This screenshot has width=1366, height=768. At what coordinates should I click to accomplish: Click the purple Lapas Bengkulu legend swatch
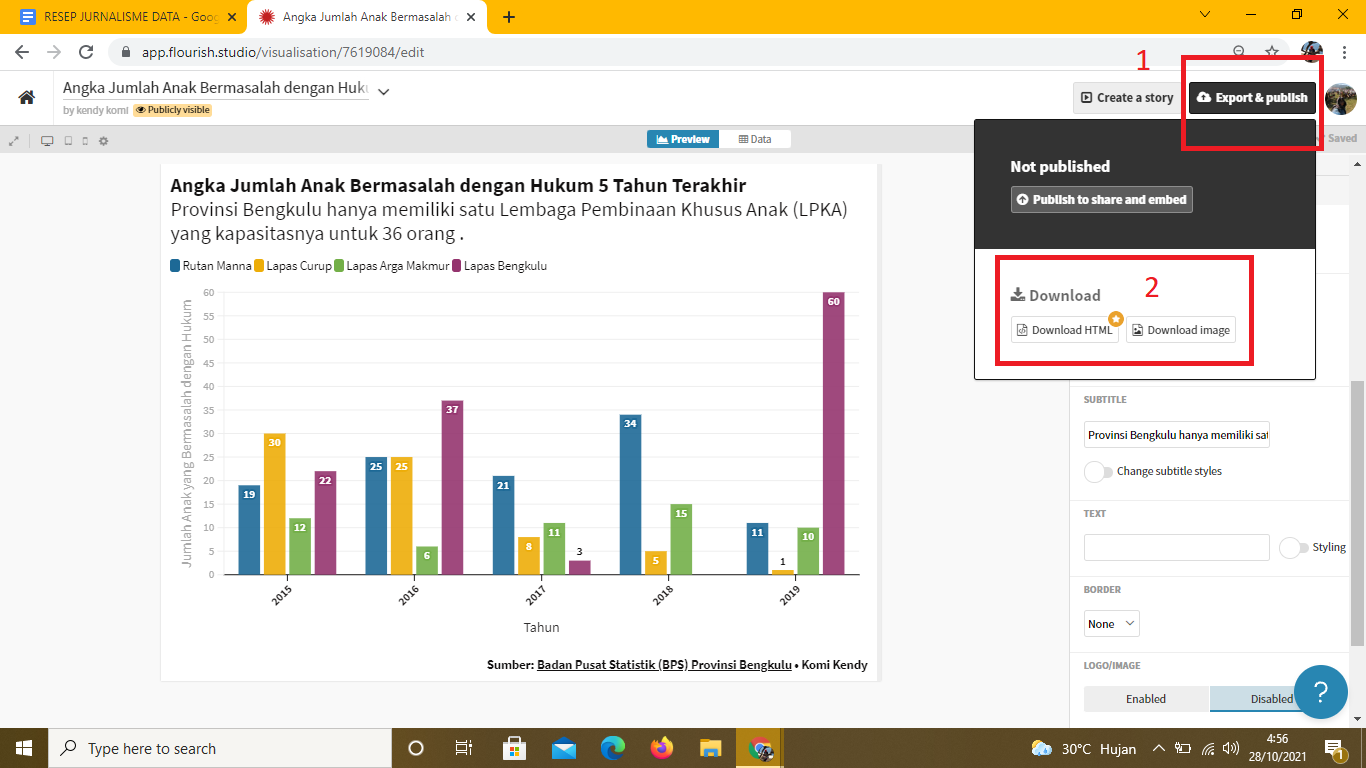pyautogui.click(x=457, y=266)
